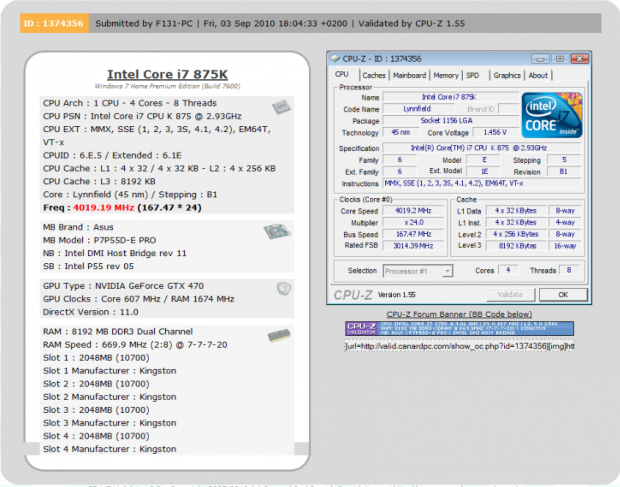The height and width of the screenshot is (487, 620).
Task: Minimize the CPU-Z window
Action: 540,59
